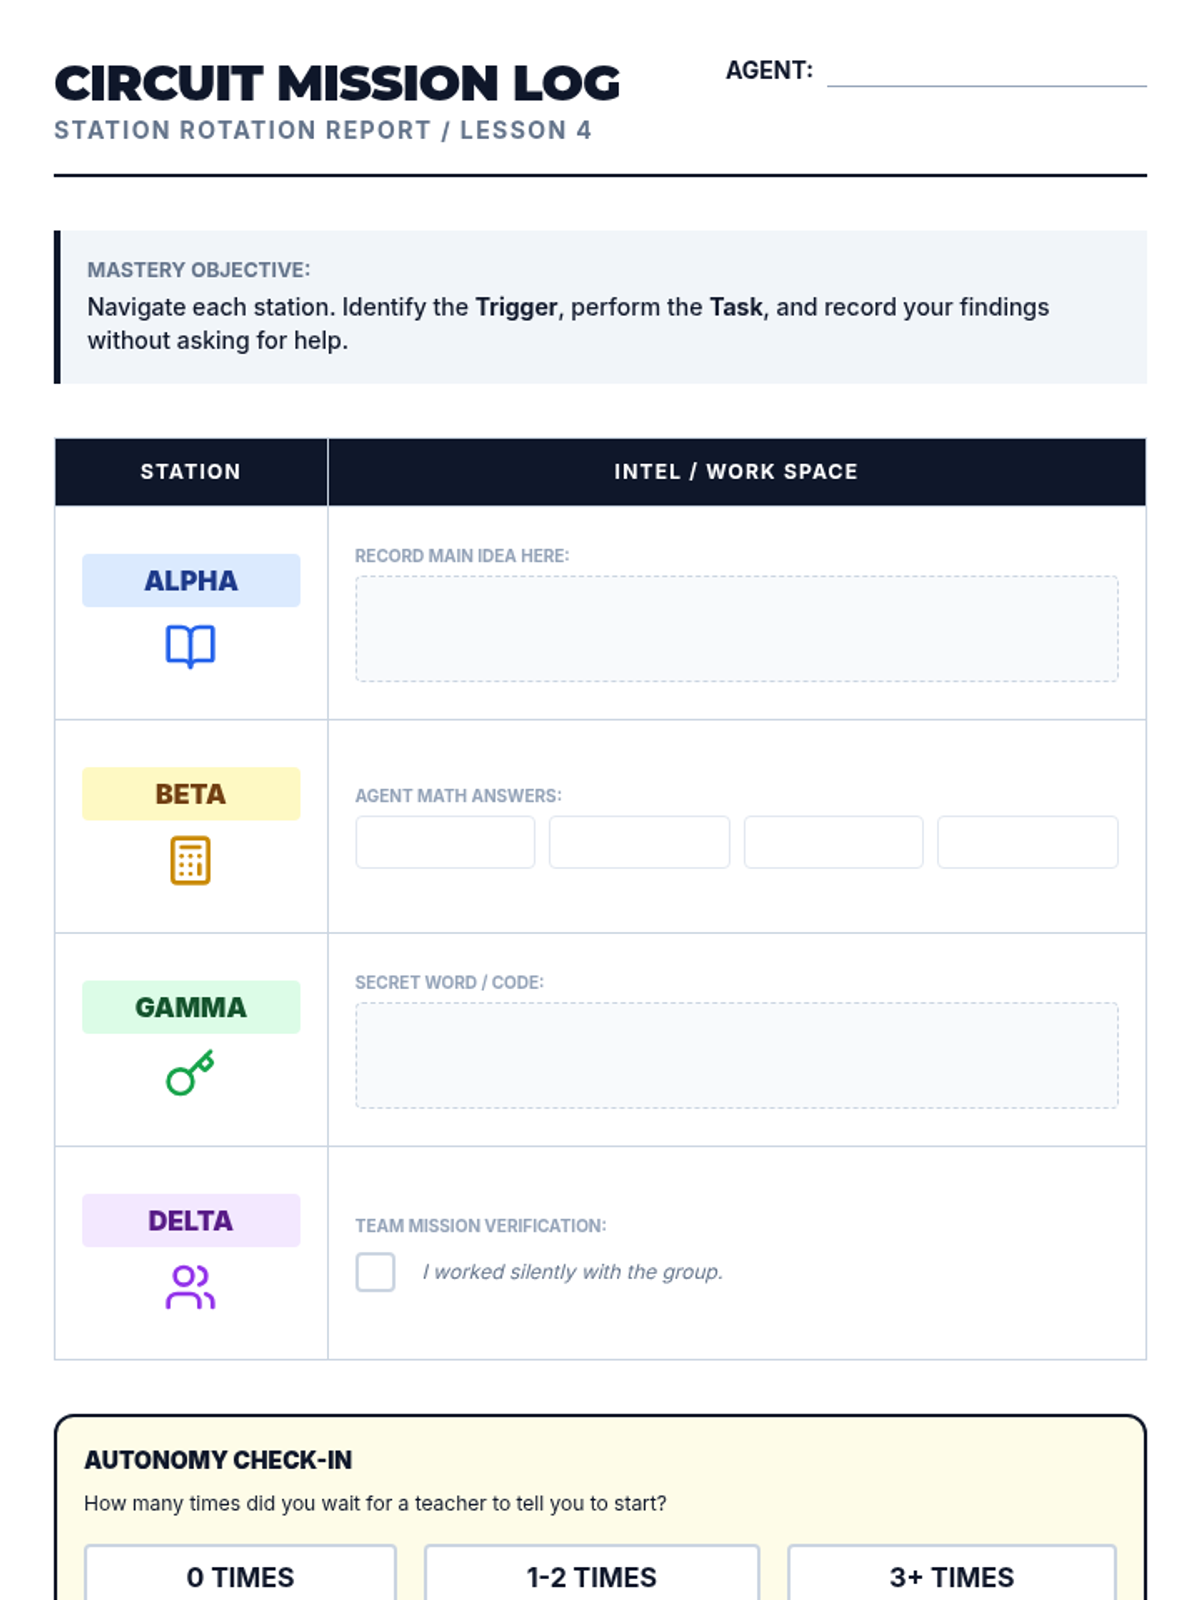
Task: Click the BETA station badge
Action: 191,794
